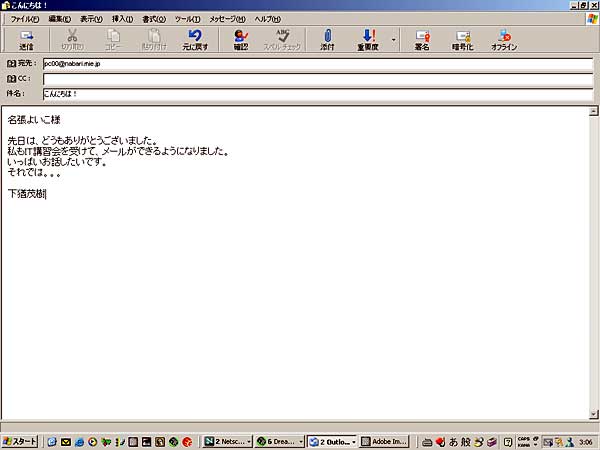Open the Windows スタート button

pos(20,441)
